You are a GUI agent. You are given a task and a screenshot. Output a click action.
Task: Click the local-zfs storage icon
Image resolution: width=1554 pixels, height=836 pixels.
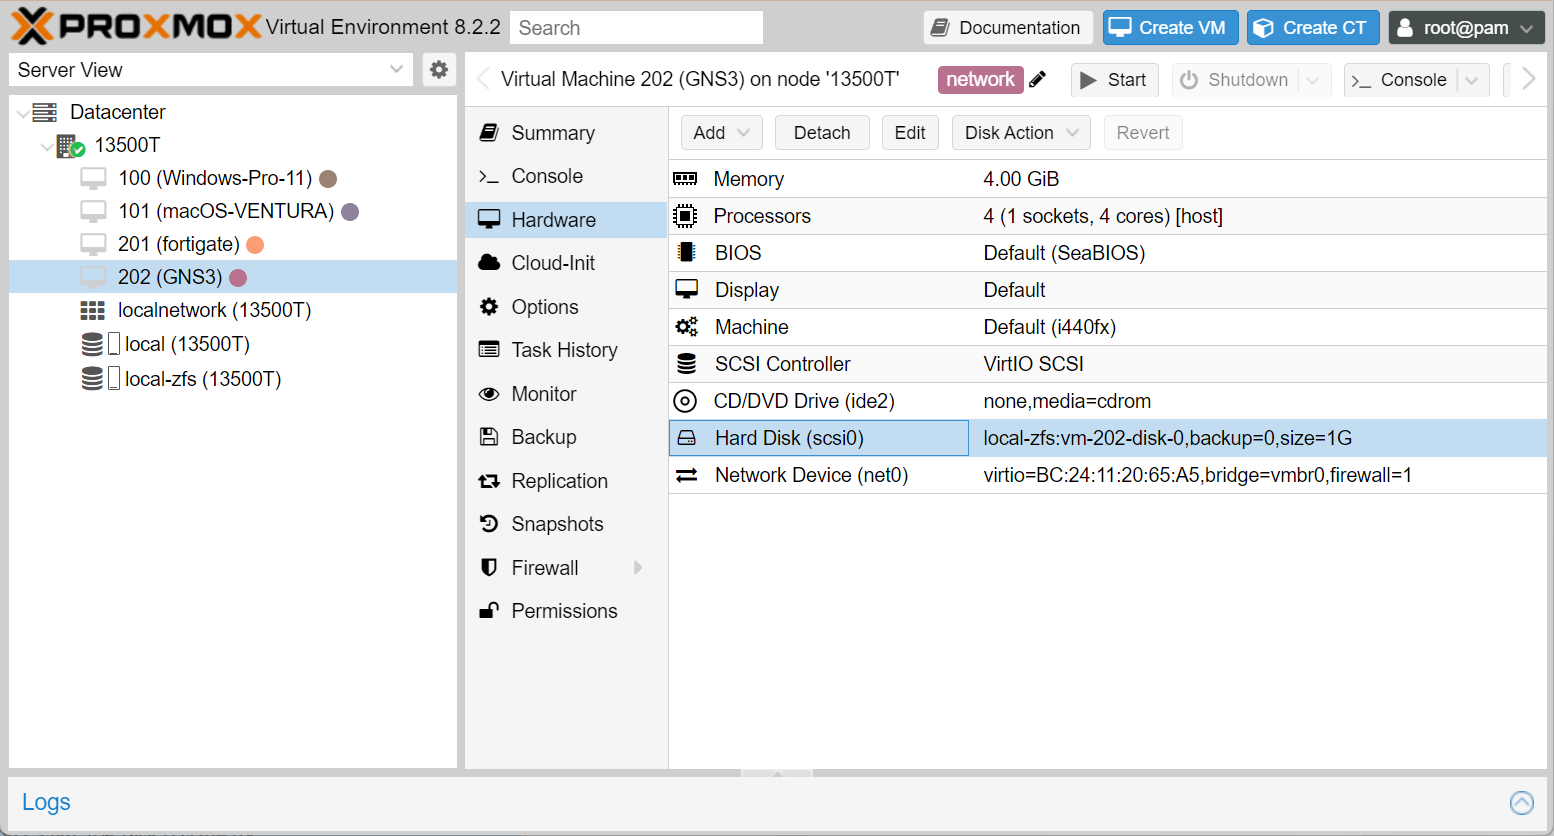pos(100,378)
